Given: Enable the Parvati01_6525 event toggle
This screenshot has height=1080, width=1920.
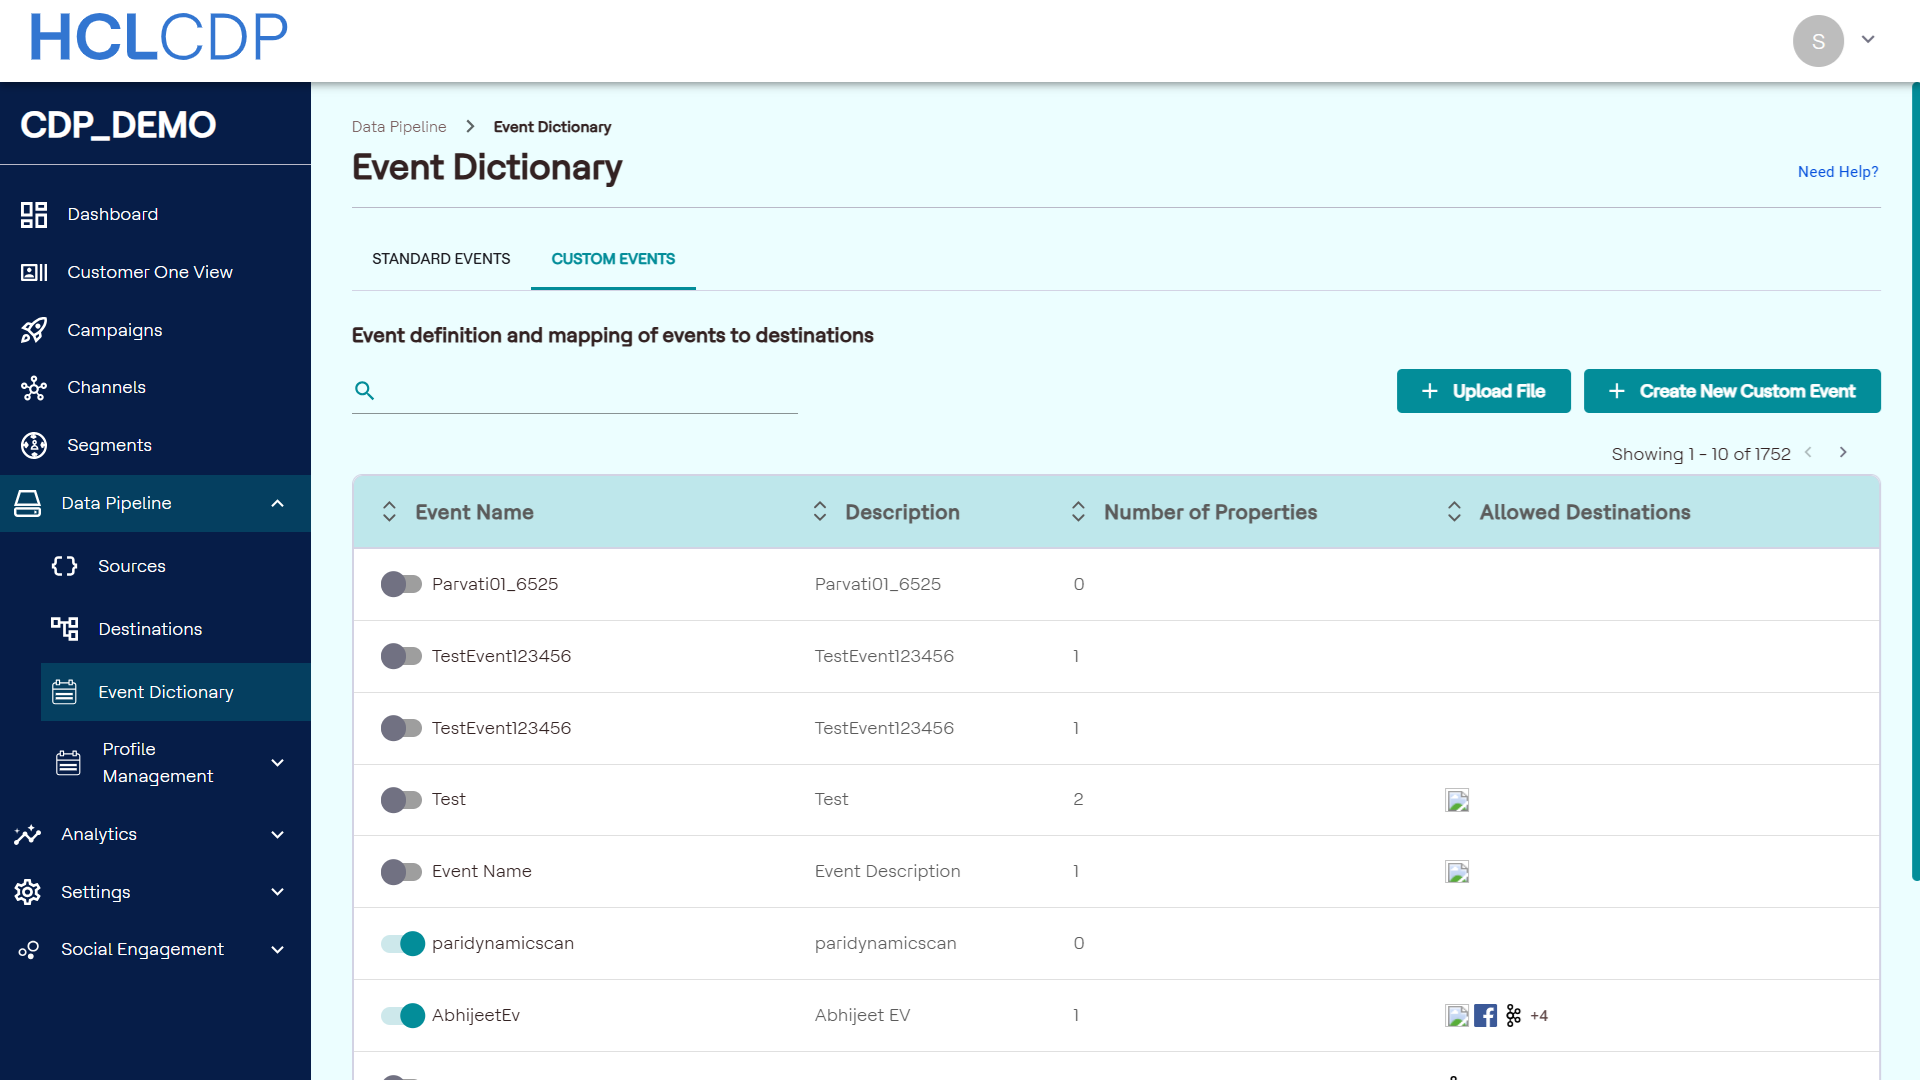Looking at the screenshot, I should pyautogui.click(x=402, y=584).
